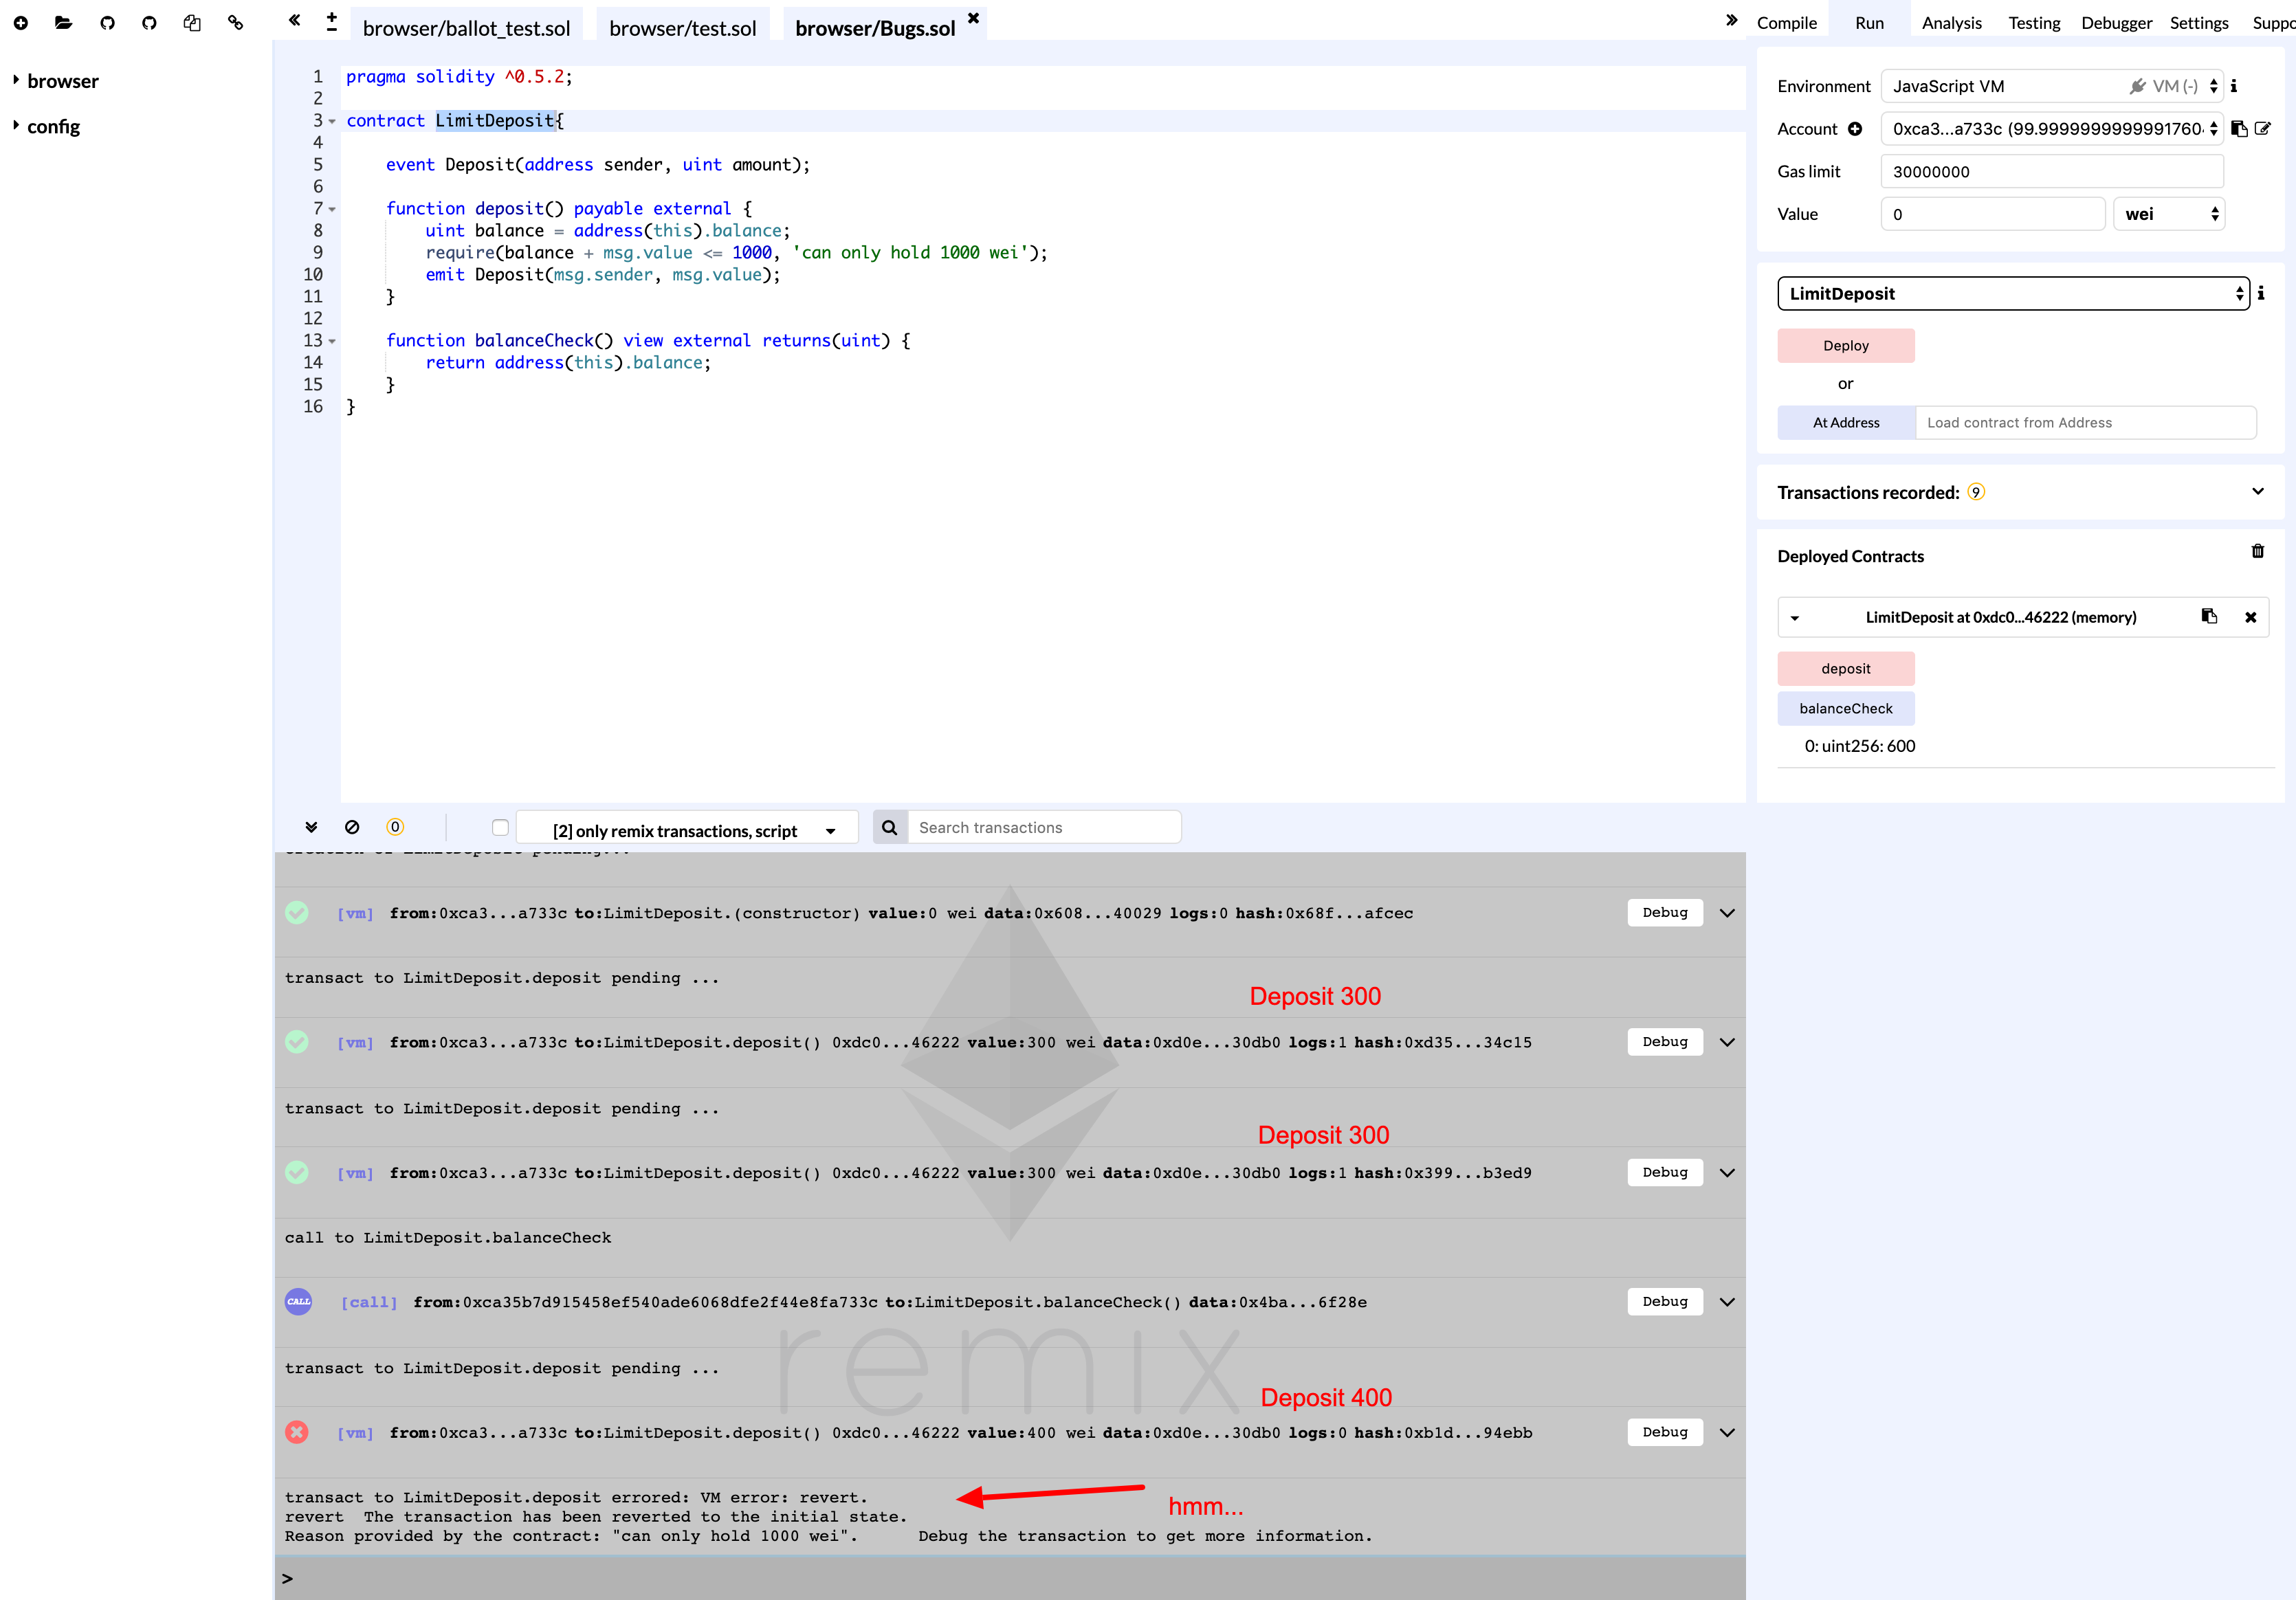
Task: Call the balanceCheck function
Action: pyautogui.click(x=1845, y=708)
